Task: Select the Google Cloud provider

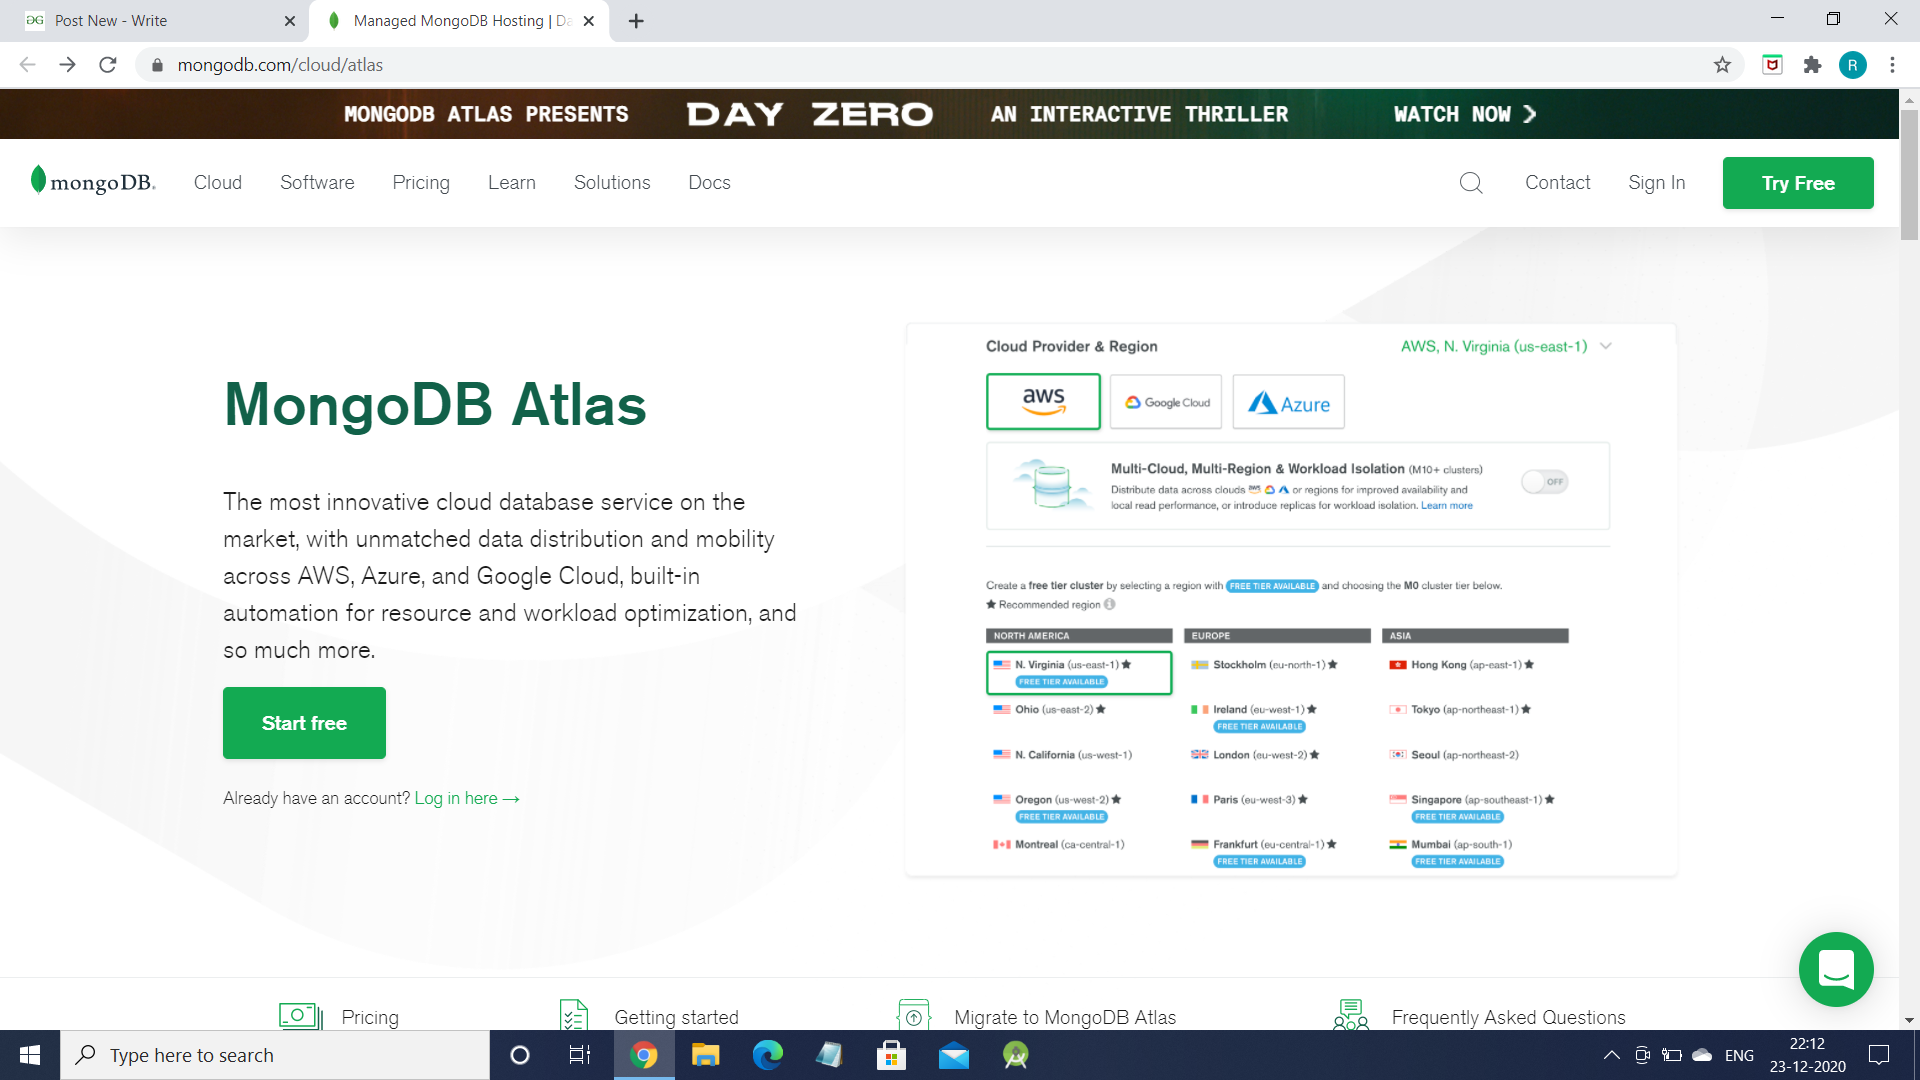Action: click(1166, 402)
